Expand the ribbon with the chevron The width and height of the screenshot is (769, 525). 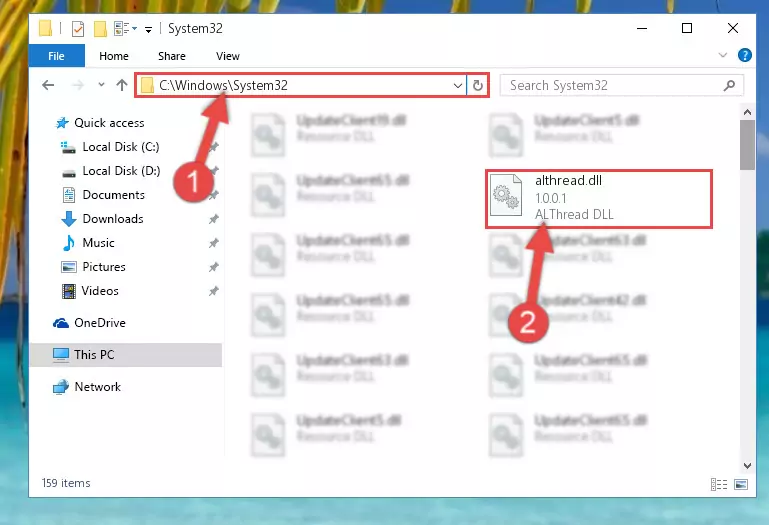click(x=722, y=55)
